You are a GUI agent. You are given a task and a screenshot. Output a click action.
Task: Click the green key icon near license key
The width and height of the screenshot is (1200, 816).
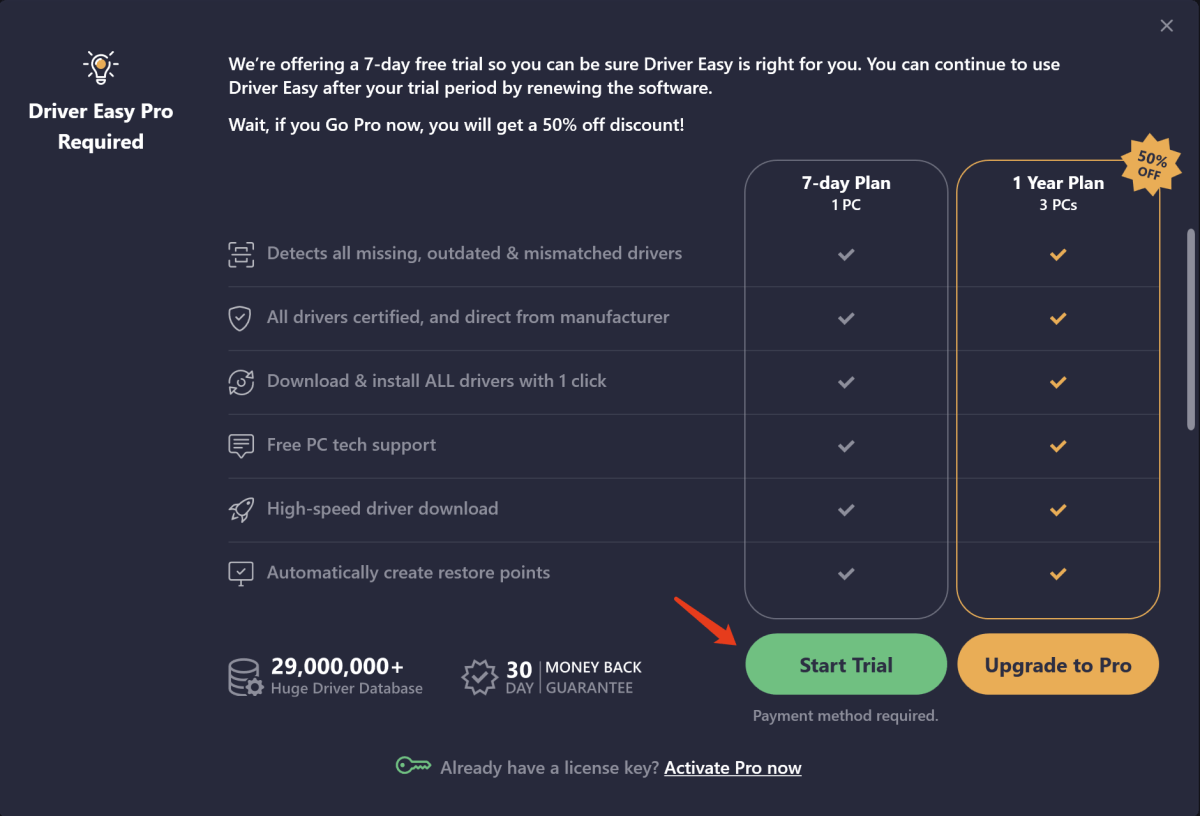413,767
